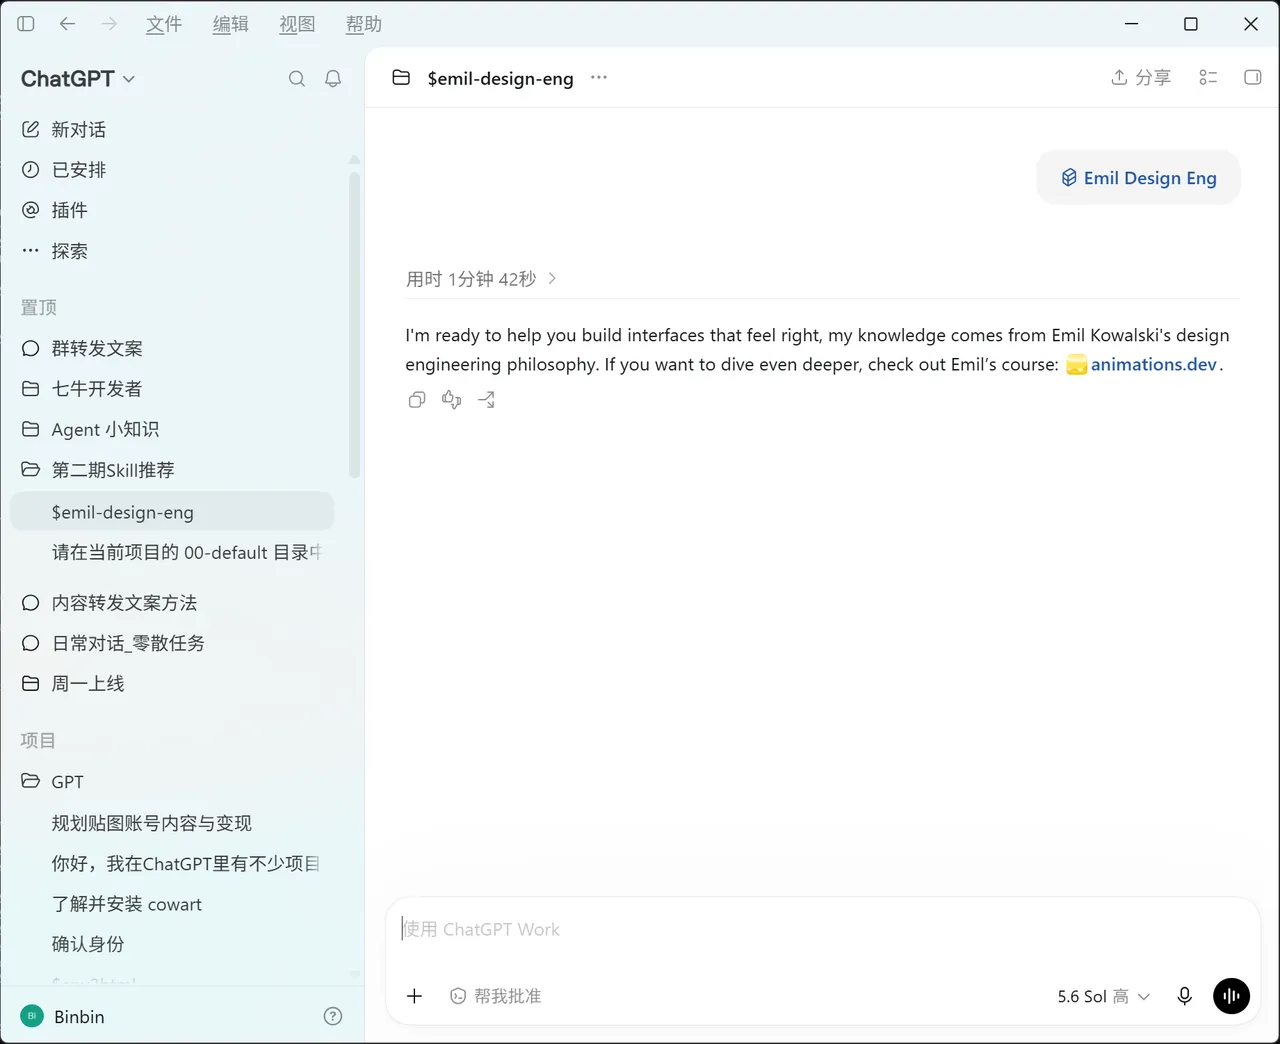Viewport: 1280px width, 1044px height.
Task: Open the more options ellipsis beside title
Action: [599, 78]
